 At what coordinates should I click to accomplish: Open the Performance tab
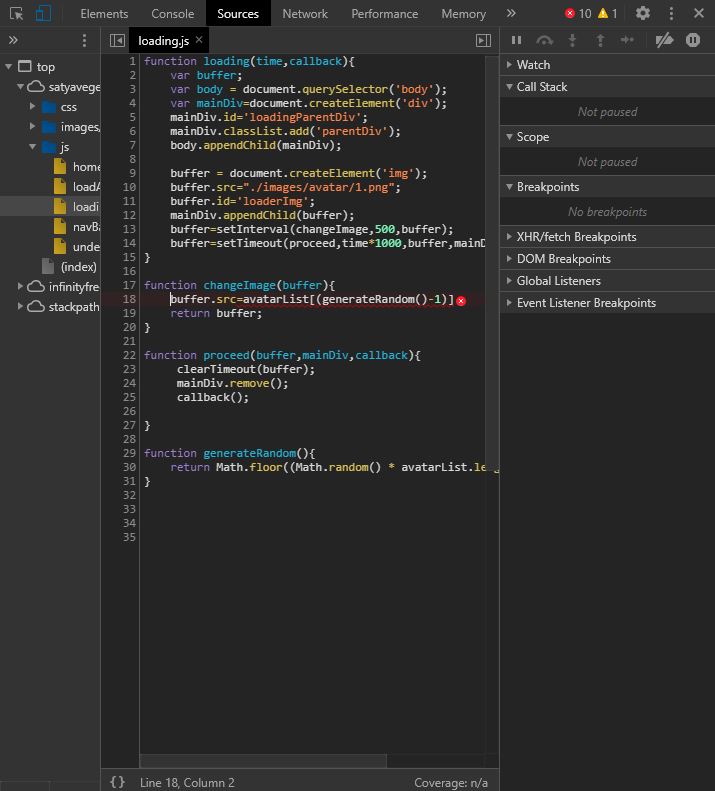(x=384, y=14)
